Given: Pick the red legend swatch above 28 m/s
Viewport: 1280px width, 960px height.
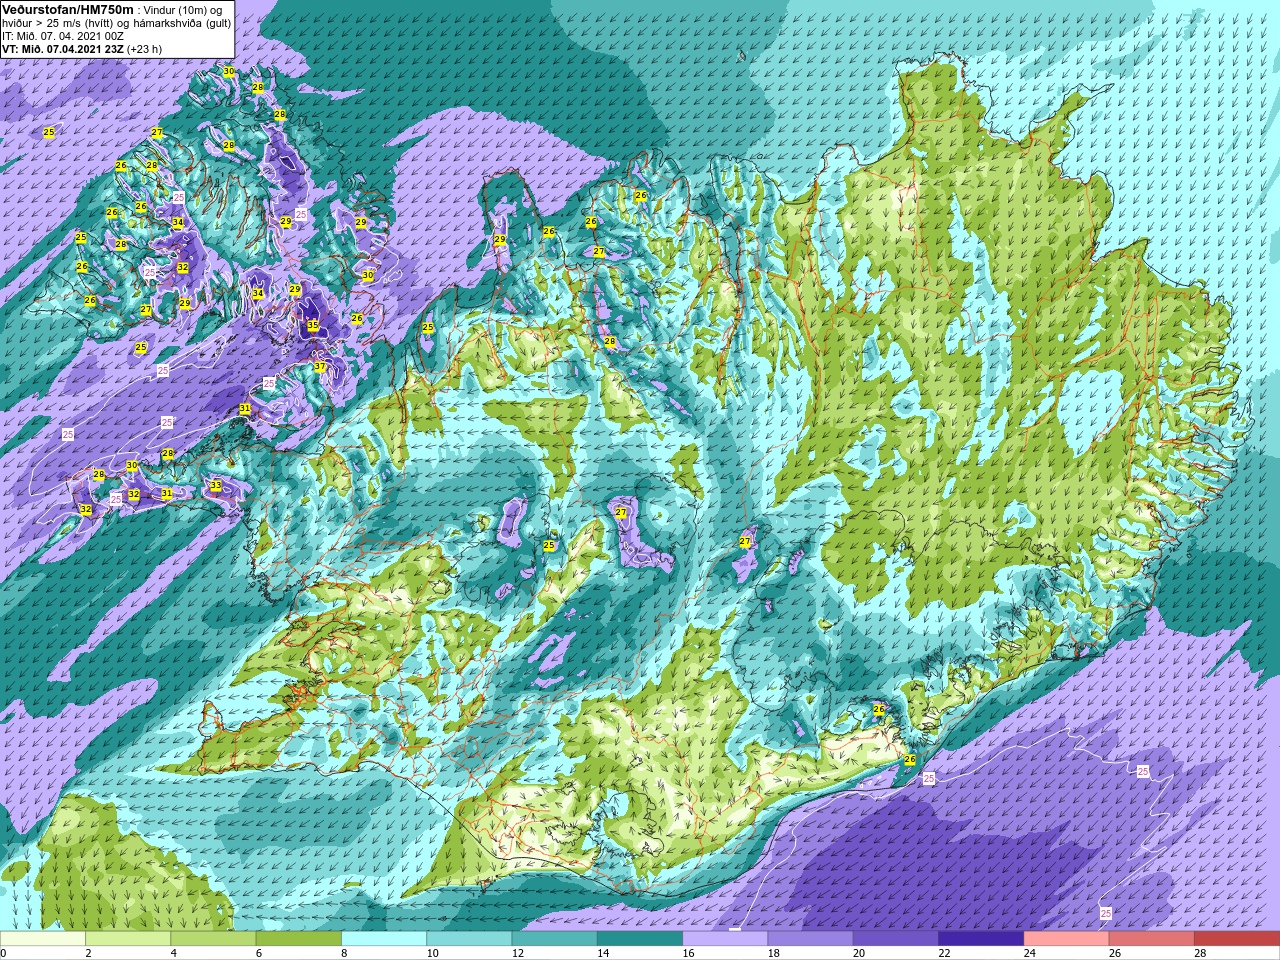Looking at the screenshot, I should pos(1236,939).
